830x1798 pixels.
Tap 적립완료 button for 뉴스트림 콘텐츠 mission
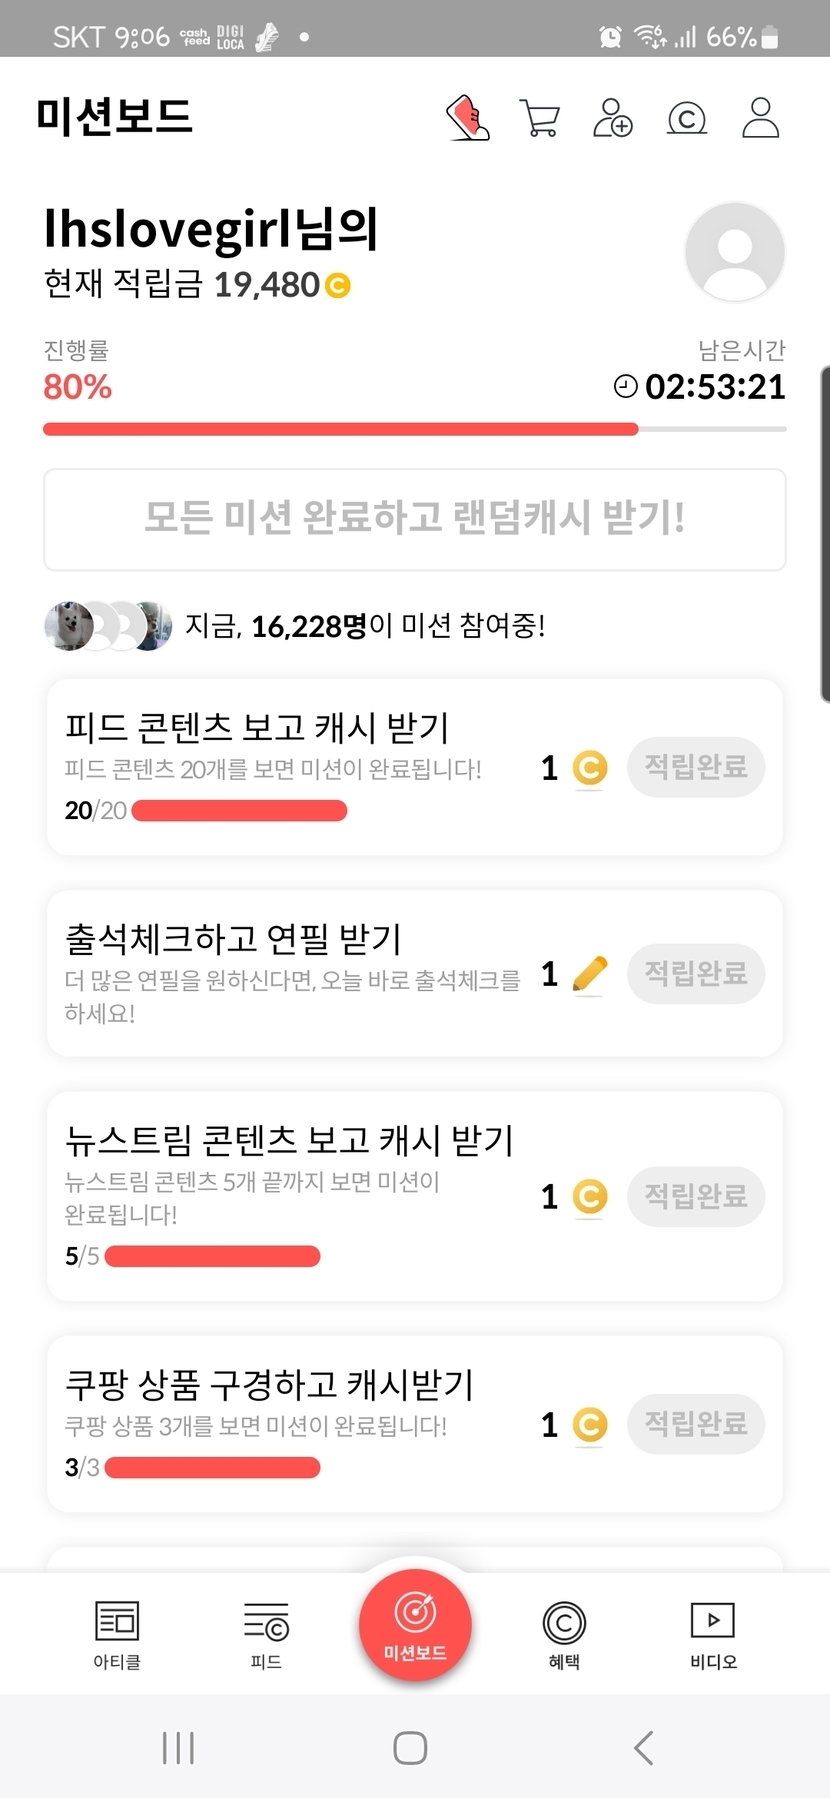(x=696, y=1196)
